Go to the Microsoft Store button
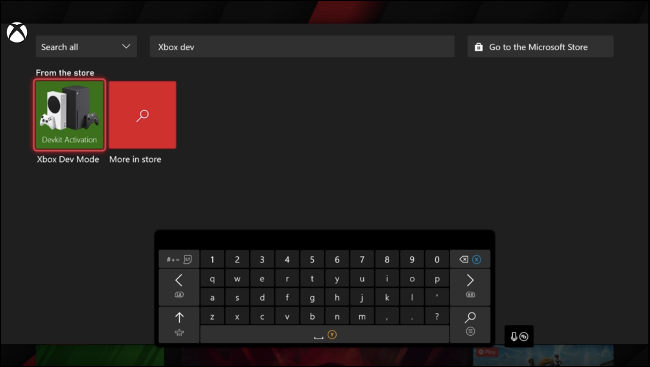This screenshot has height=367, width=650. click(541, 46)
